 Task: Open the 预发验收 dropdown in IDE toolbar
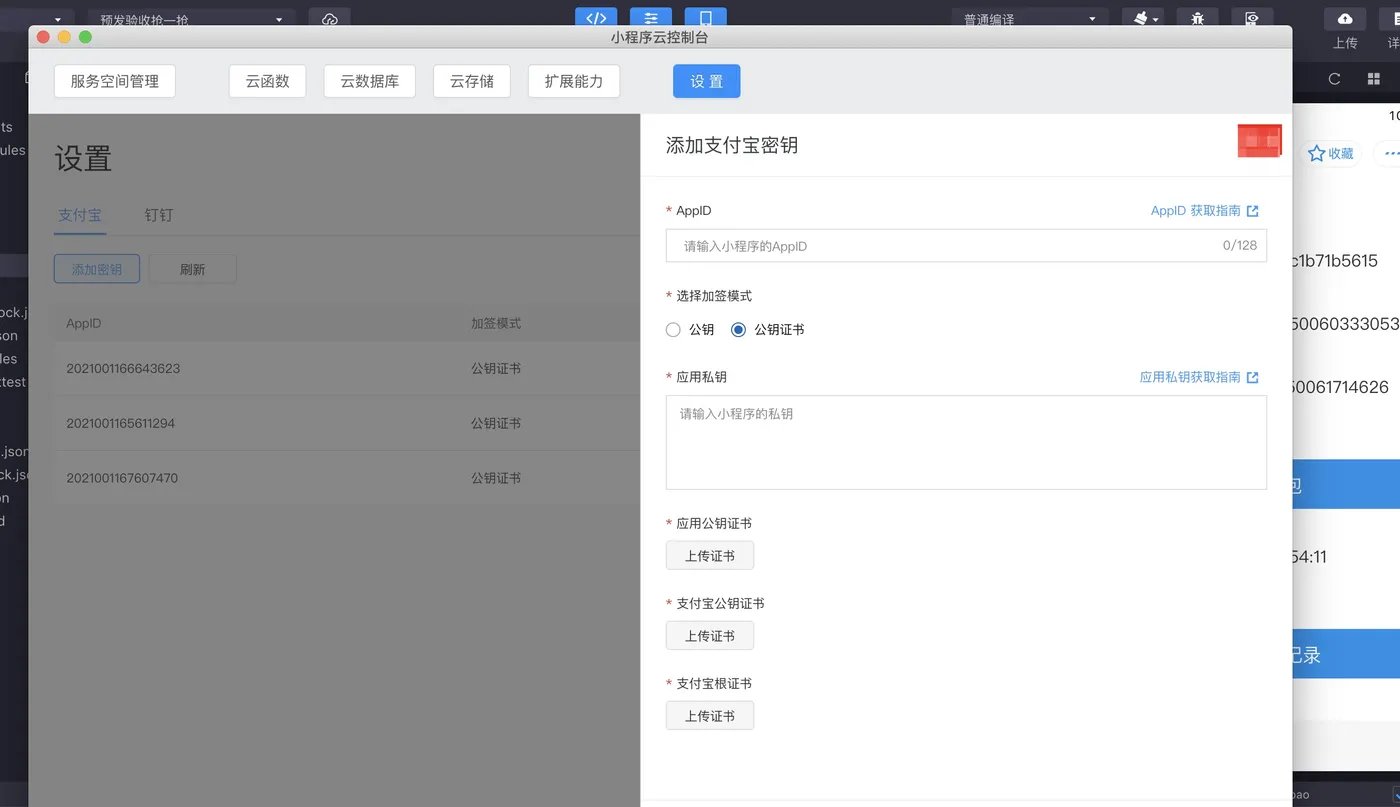tap(191, 18)
